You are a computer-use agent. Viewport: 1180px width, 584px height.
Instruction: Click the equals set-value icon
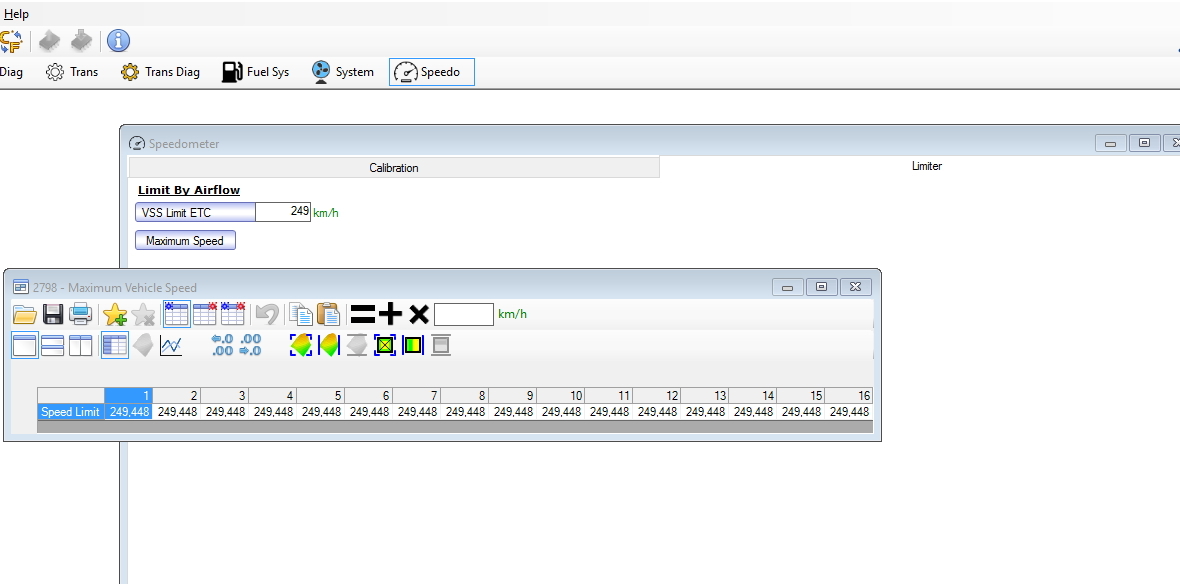(x=363, y=314)
